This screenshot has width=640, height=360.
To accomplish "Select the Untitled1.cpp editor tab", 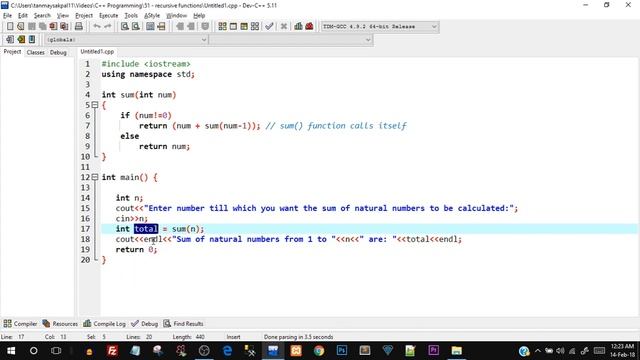I will pyautogui.click(x=97, y=51).
